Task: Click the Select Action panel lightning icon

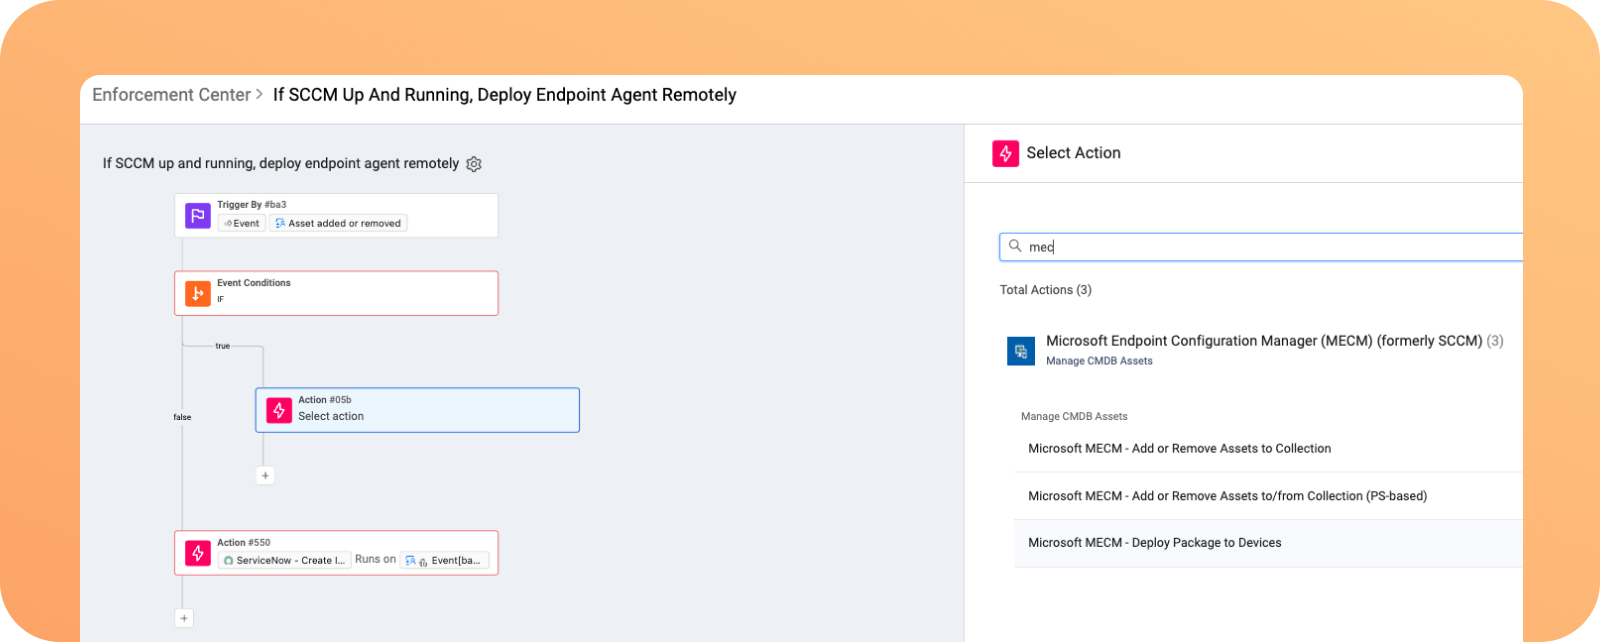Action: pyautogui.click(x=1005, y=153)
